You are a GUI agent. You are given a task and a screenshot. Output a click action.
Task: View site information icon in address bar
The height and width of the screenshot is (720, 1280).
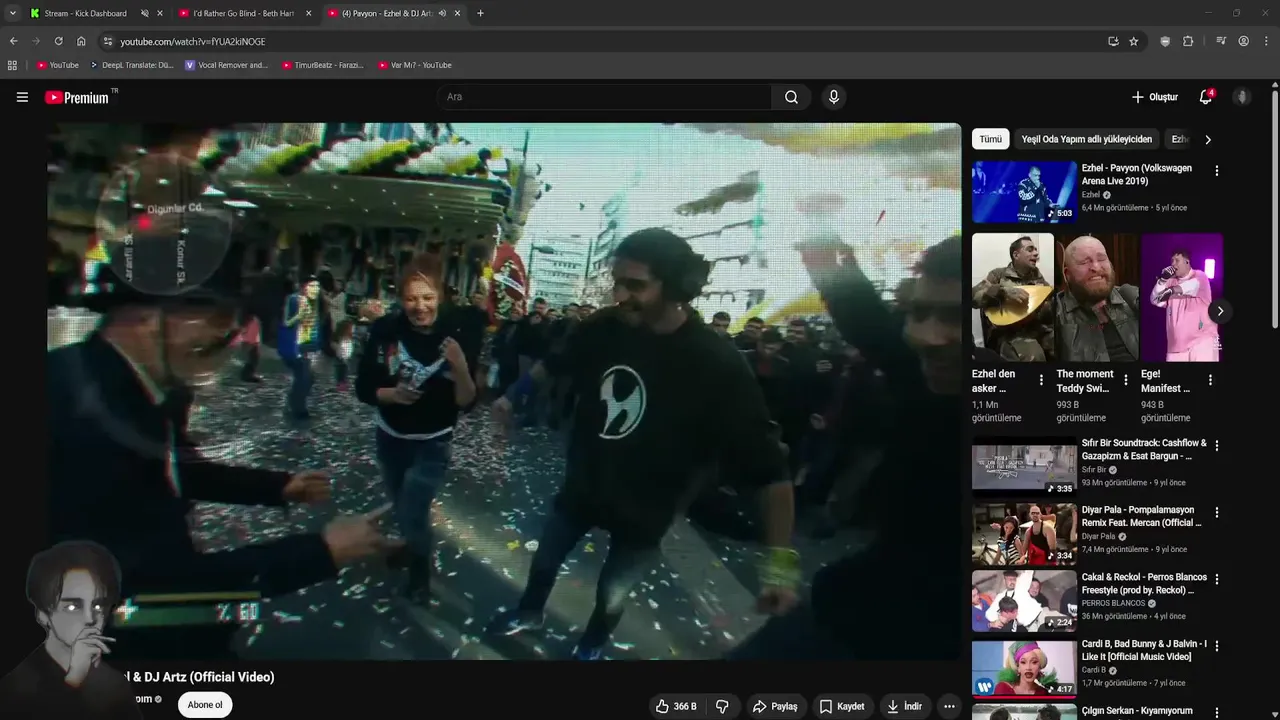108,41
